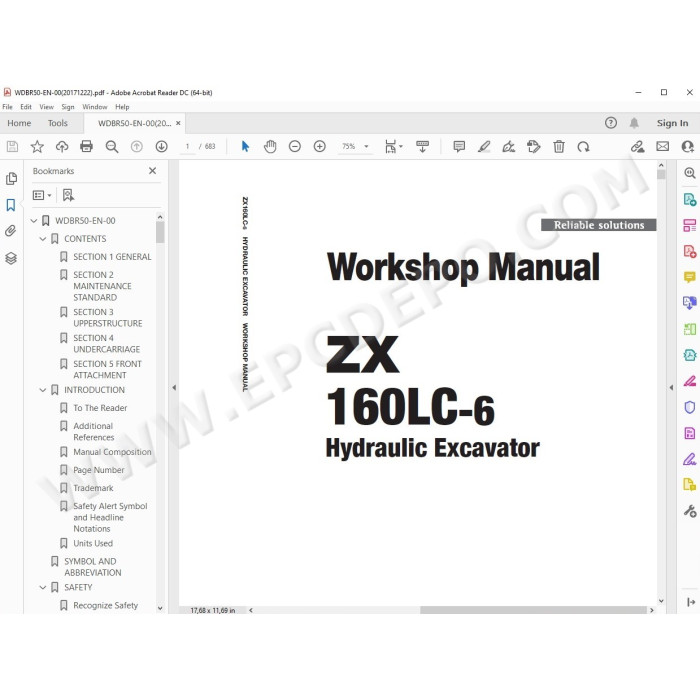Click the Save file toolbar icon
Viewport: 700px width, 700px height.
(12, 146)
